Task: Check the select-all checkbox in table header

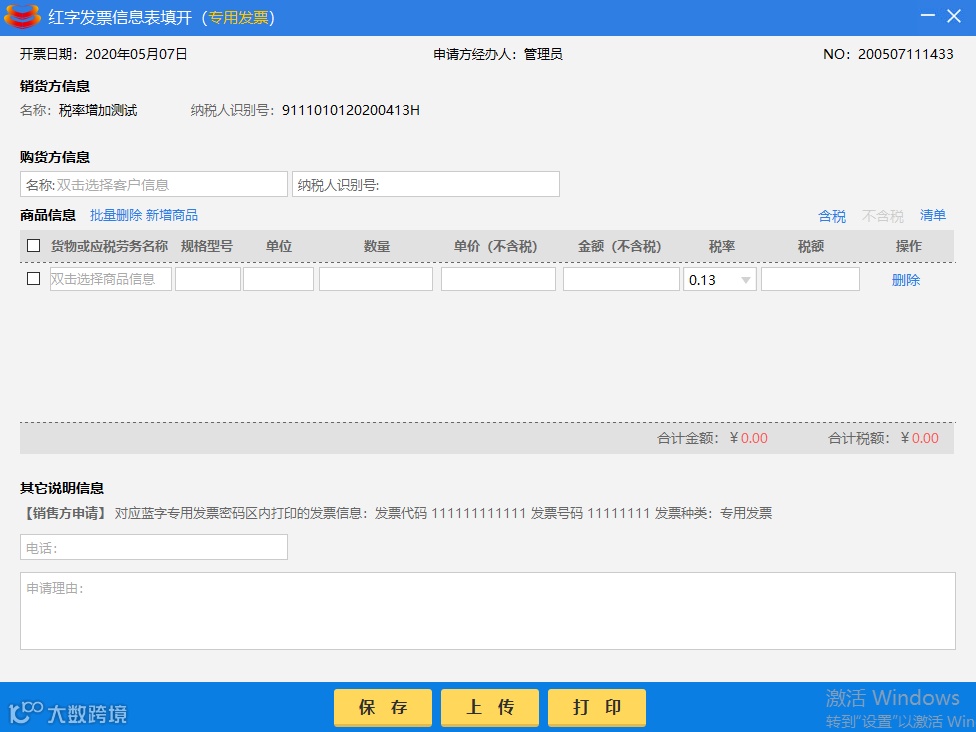Action: 34,246
